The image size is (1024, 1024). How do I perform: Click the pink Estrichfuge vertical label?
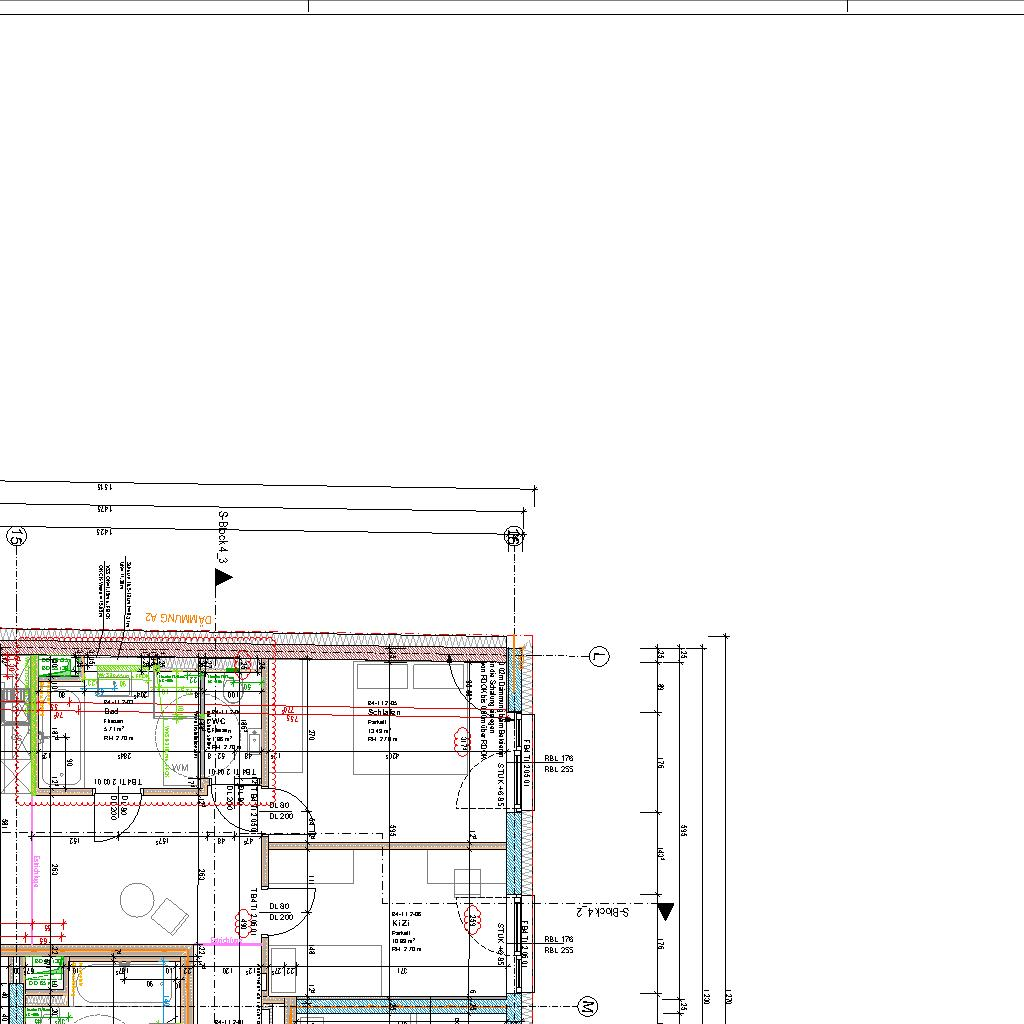pyautogui.click(x=37, y=871)
